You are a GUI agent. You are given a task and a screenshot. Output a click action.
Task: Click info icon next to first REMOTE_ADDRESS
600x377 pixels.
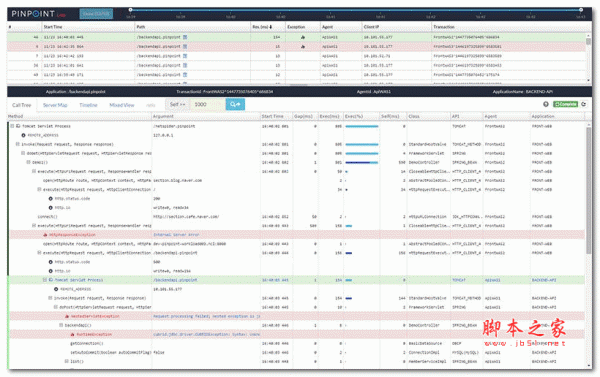[x=23, y=135]
